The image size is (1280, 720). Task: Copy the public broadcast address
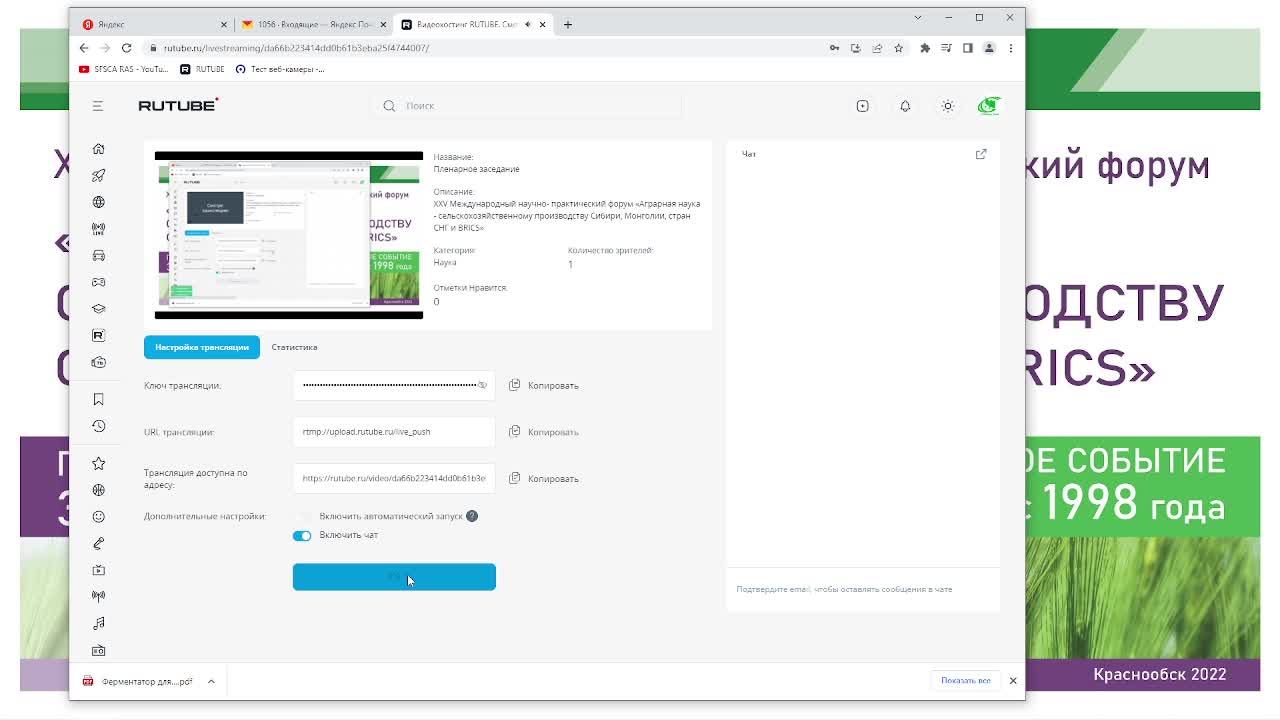[544, 478]
